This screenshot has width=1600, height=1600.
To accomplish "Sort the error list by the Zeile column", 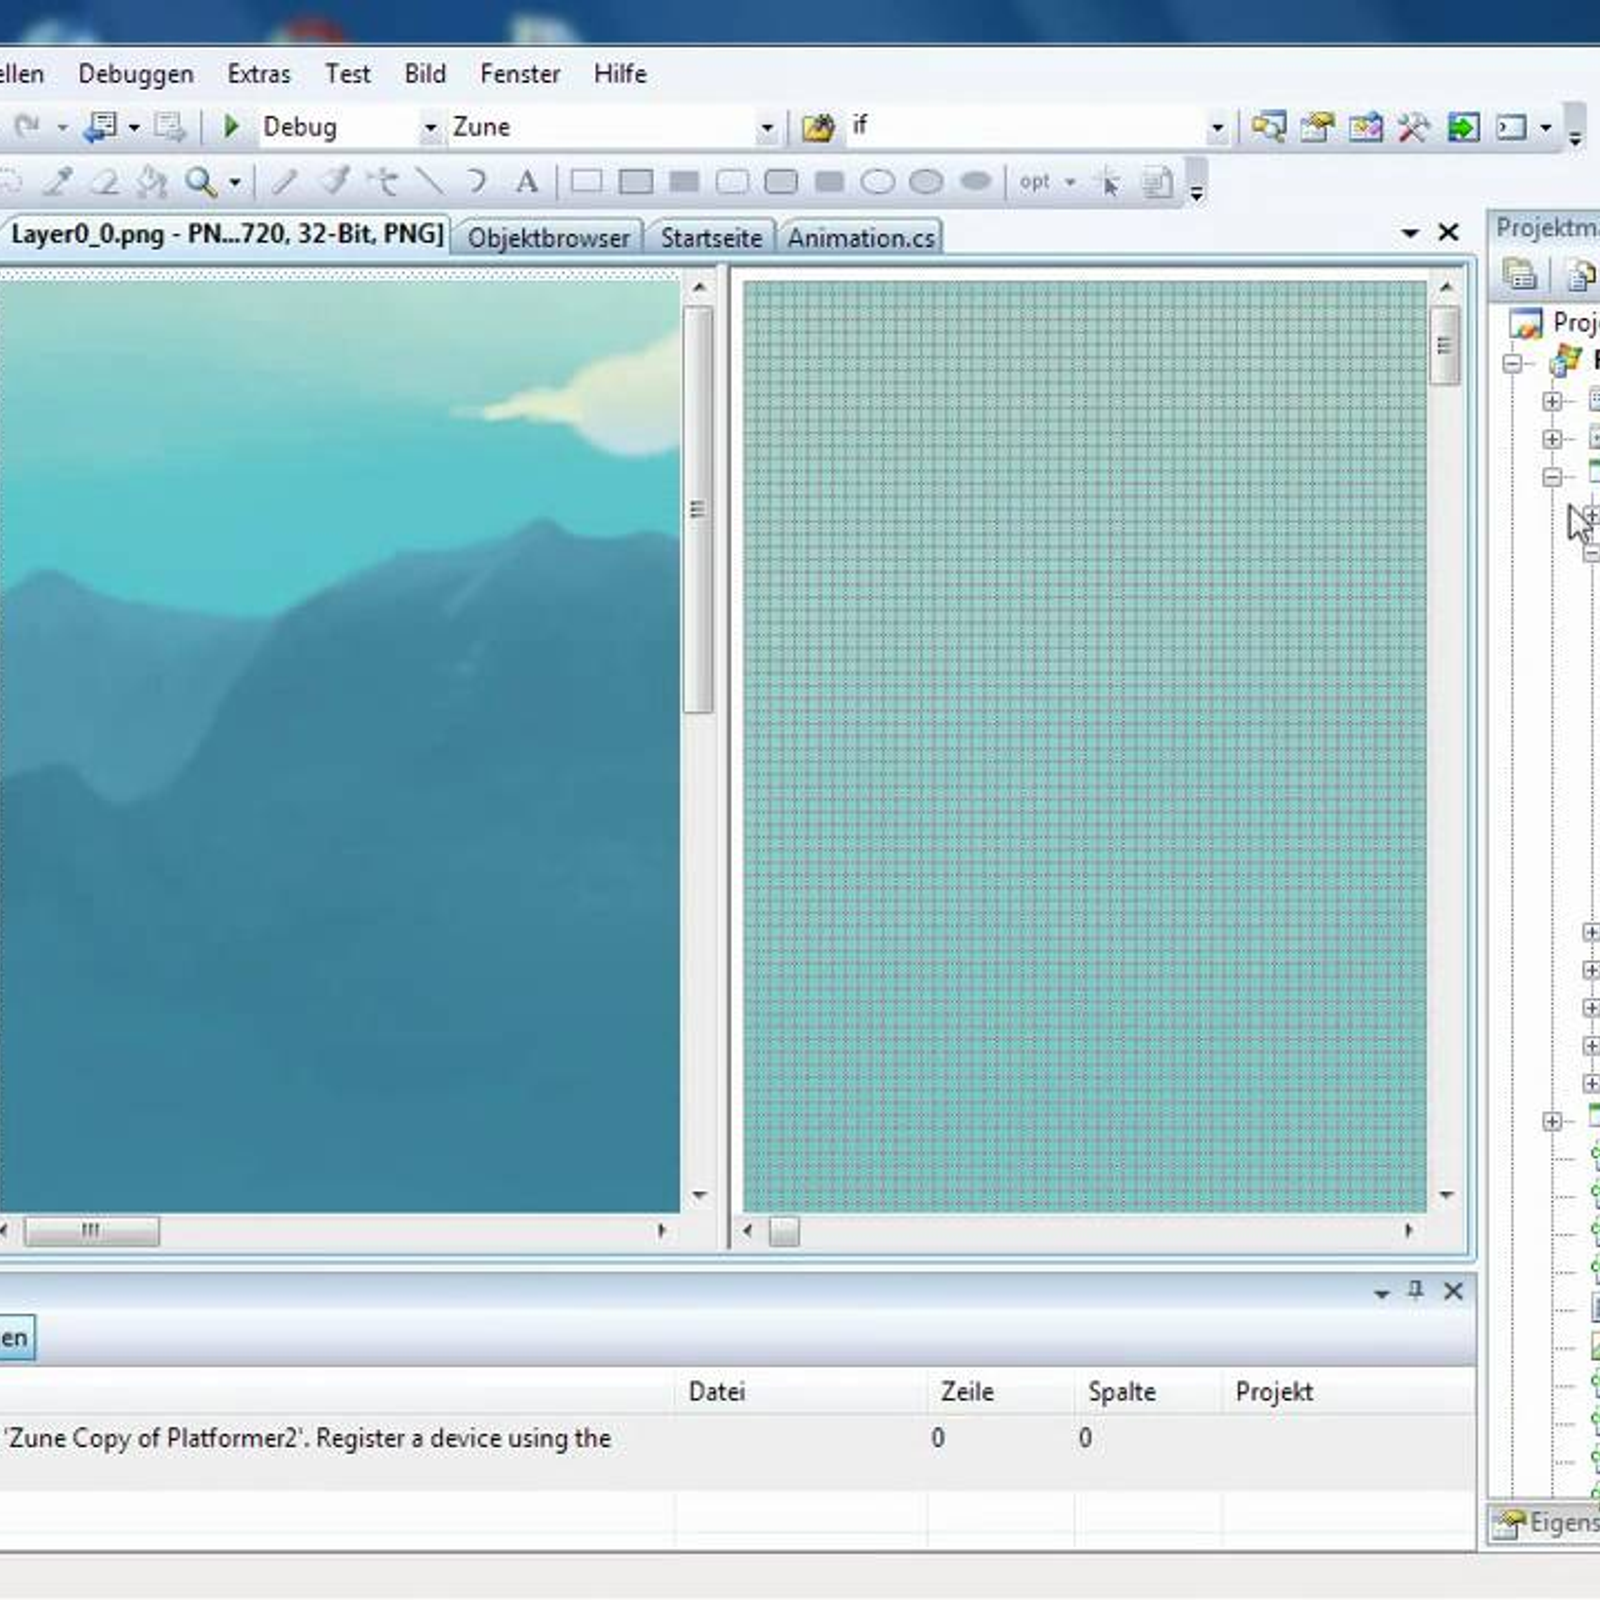I will (1001, 1391).
